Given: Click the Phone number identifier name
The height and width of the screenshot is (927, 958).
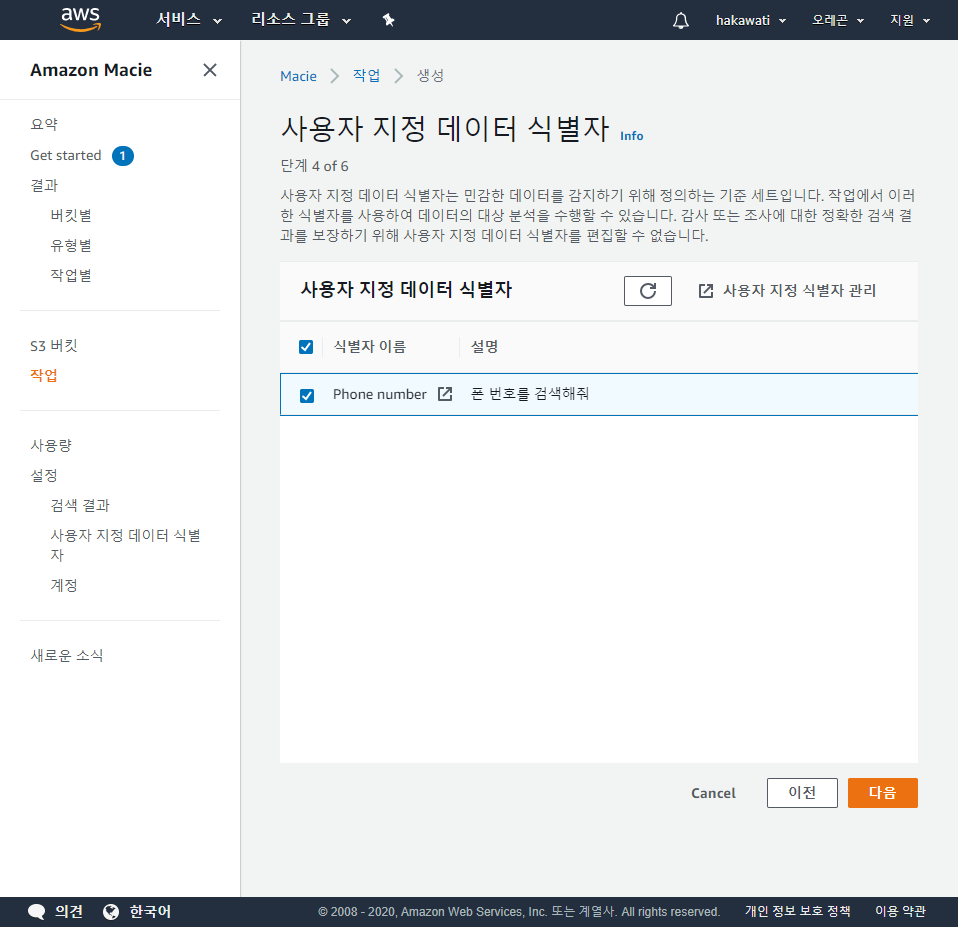Looking at the screenshot, I should tap(379, 395).
